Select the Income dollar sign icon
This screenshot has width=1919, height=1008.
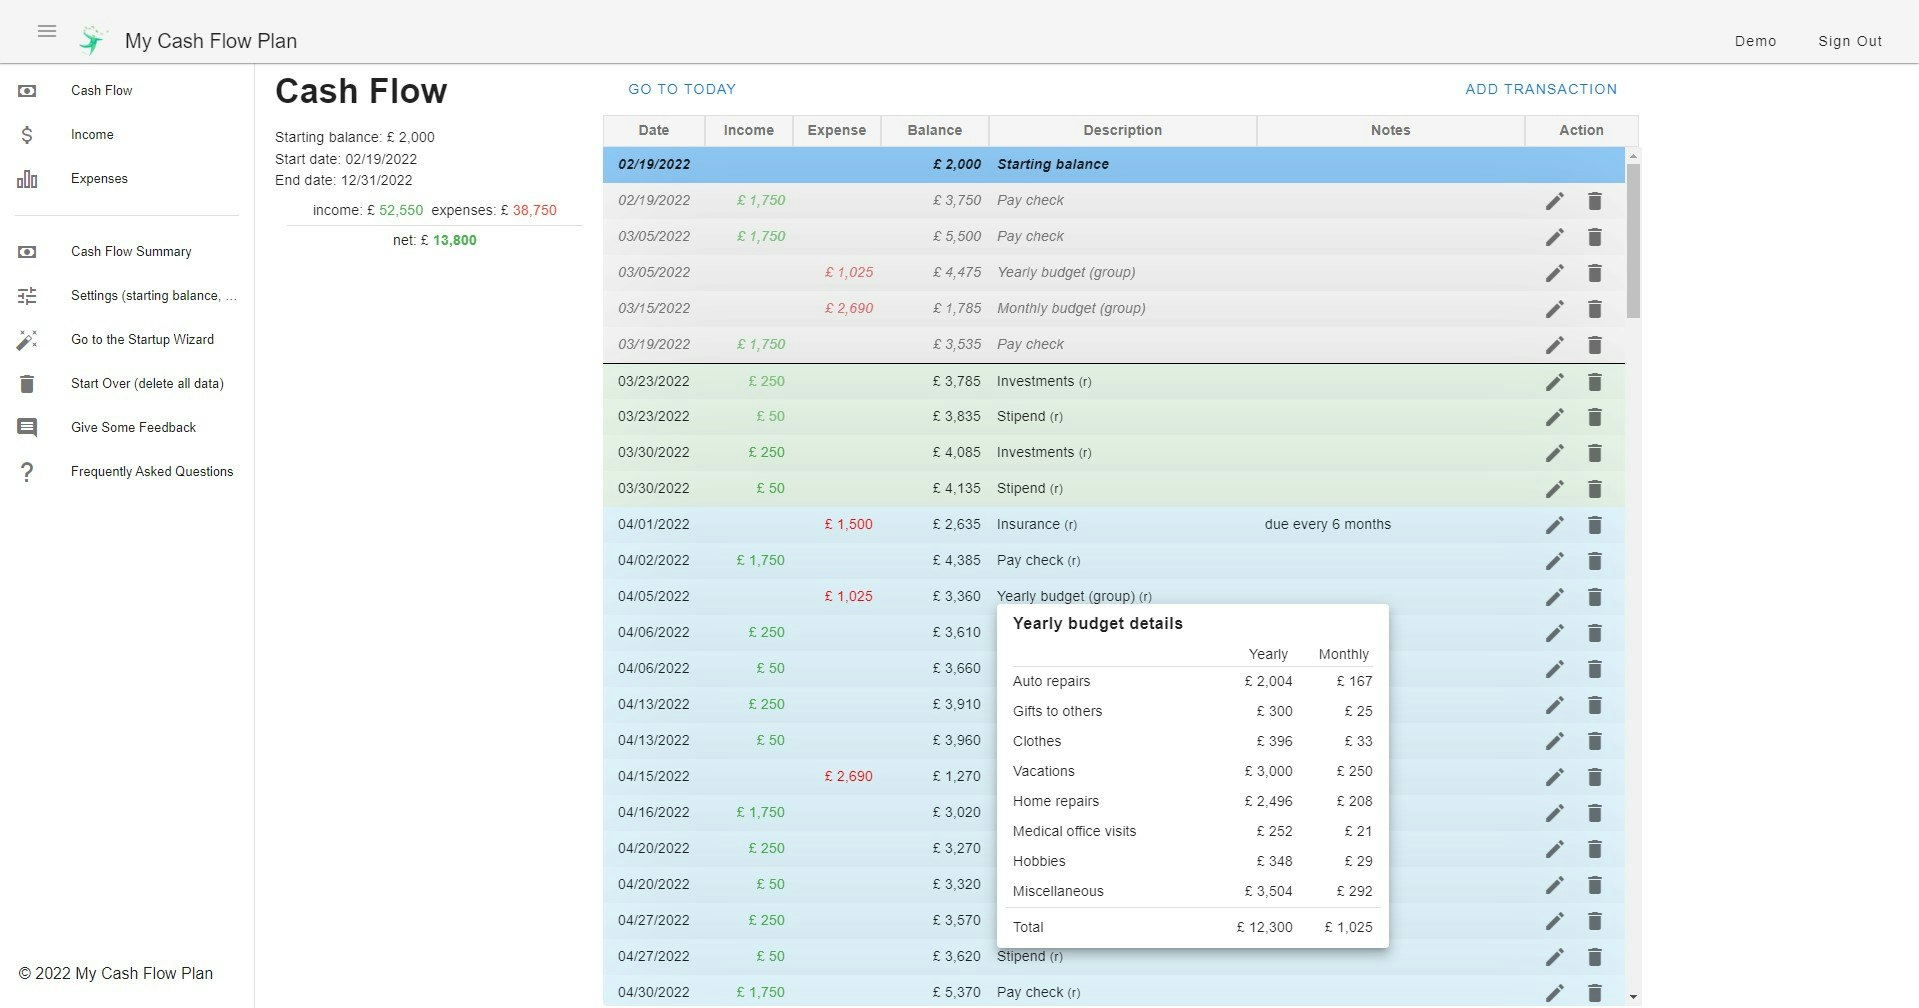(27, 134)
